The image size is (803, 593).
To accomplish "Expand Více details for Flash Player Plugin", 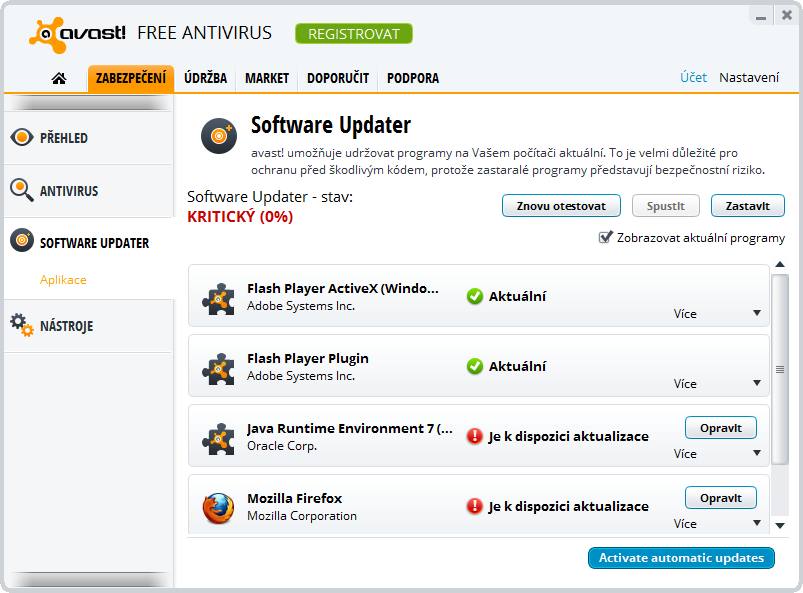I will (x=717, y=384).
